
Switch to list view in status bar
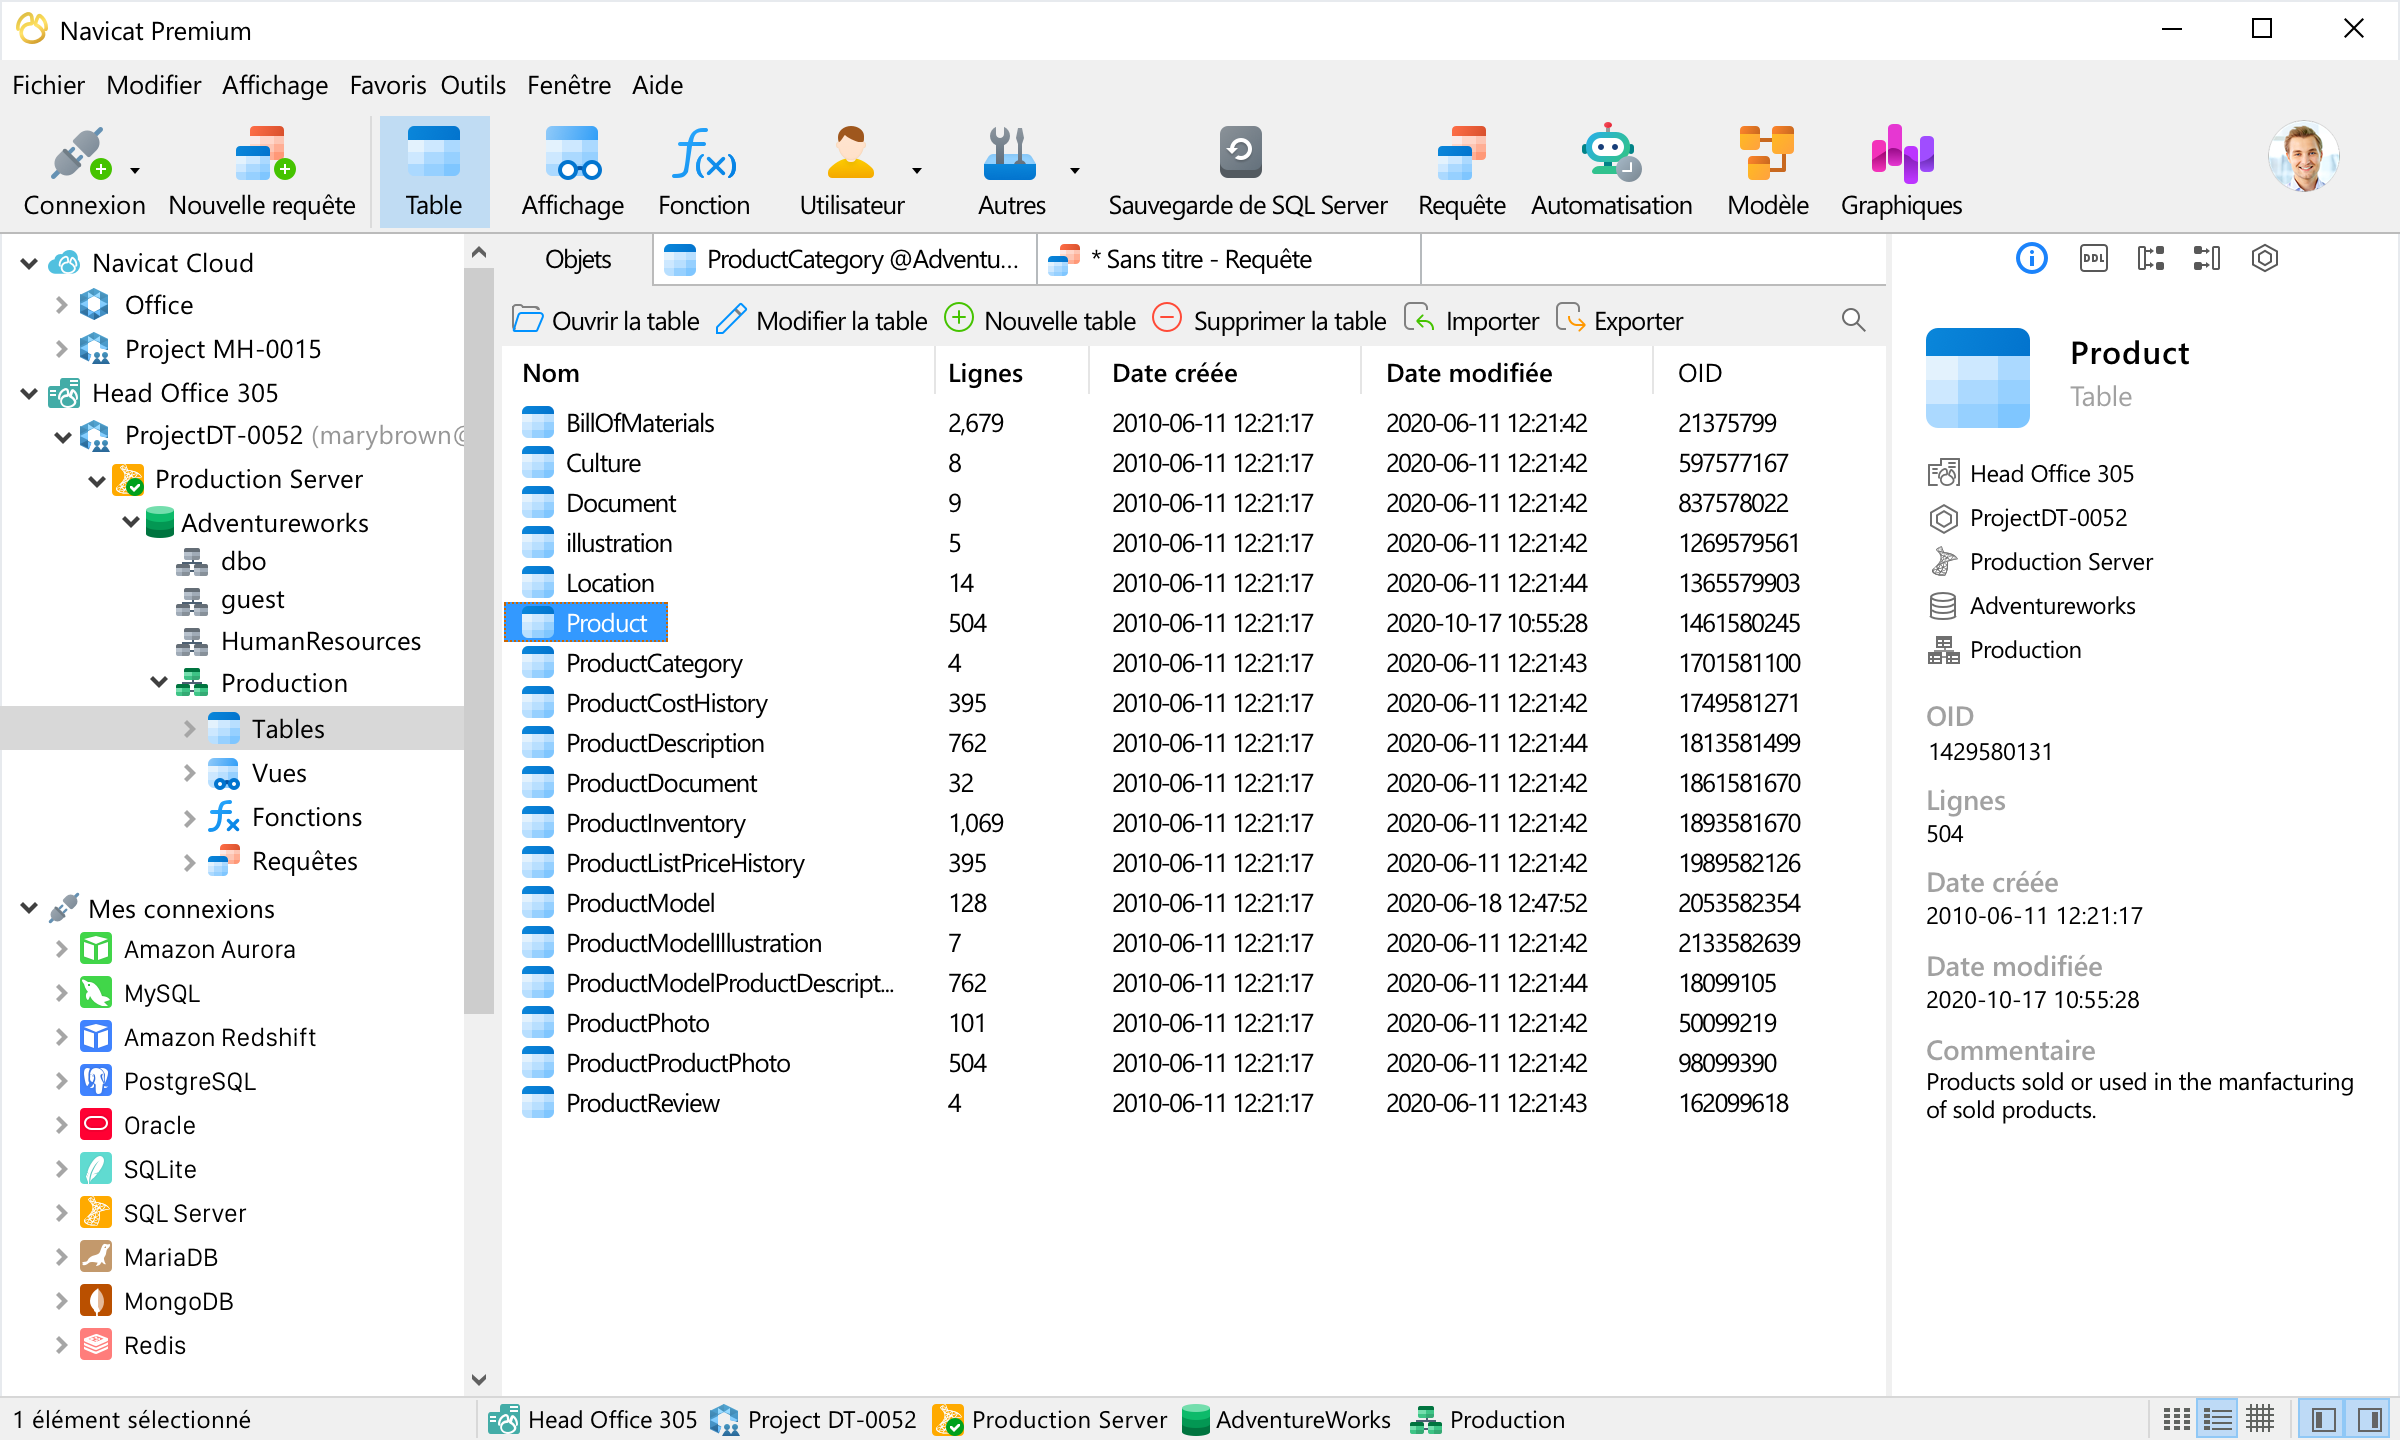point(2218,1419)
